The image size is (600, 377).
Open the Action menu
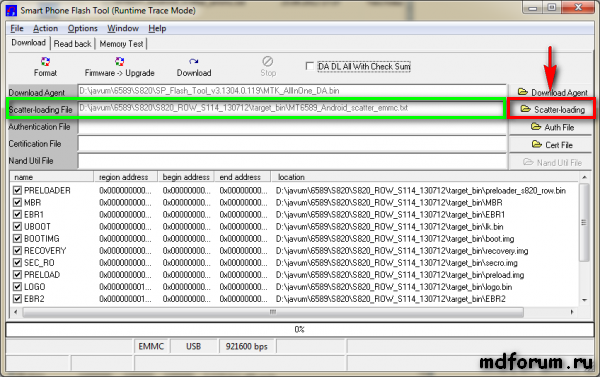46,28
